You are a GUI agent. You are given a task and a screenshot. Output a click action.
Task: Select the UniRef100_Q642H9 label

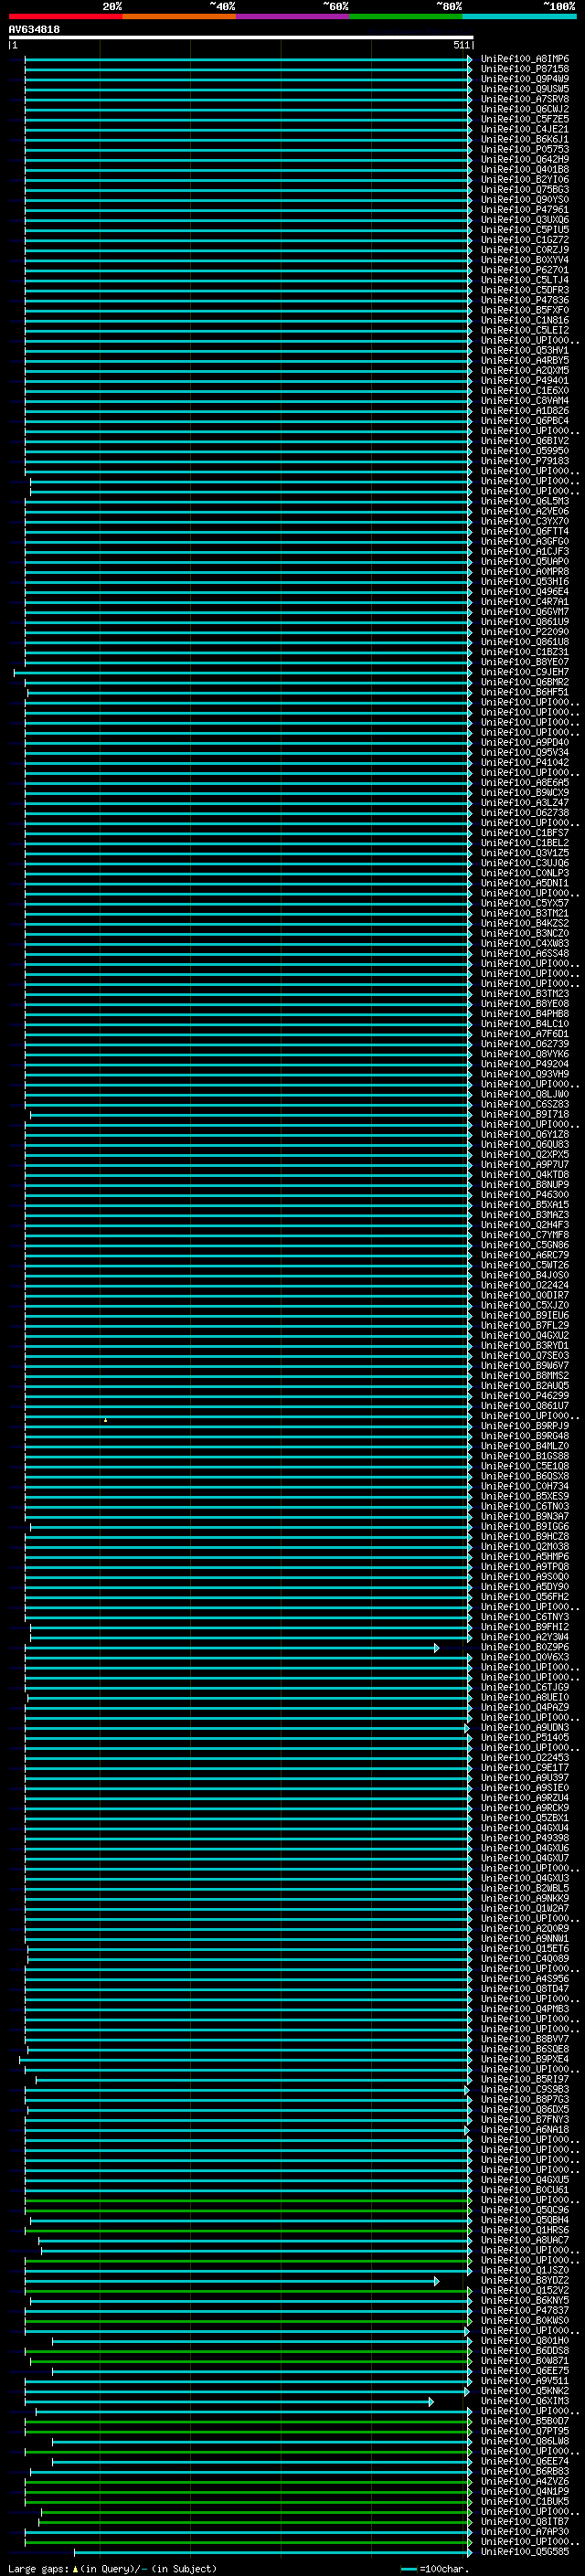(525, 159)
